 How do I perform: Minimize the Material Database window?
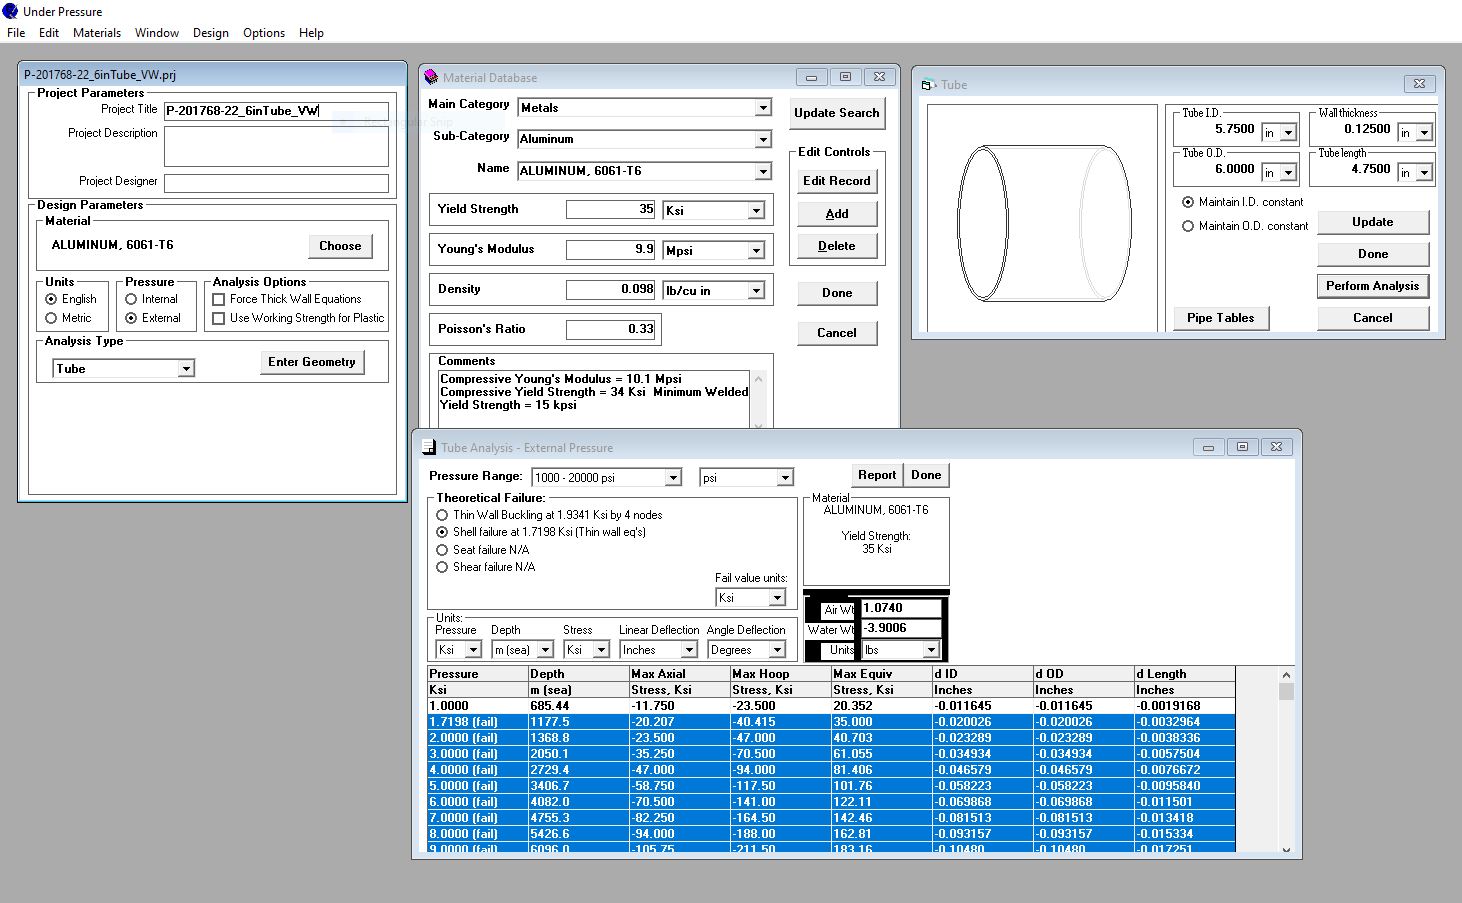tap(811, 77)
